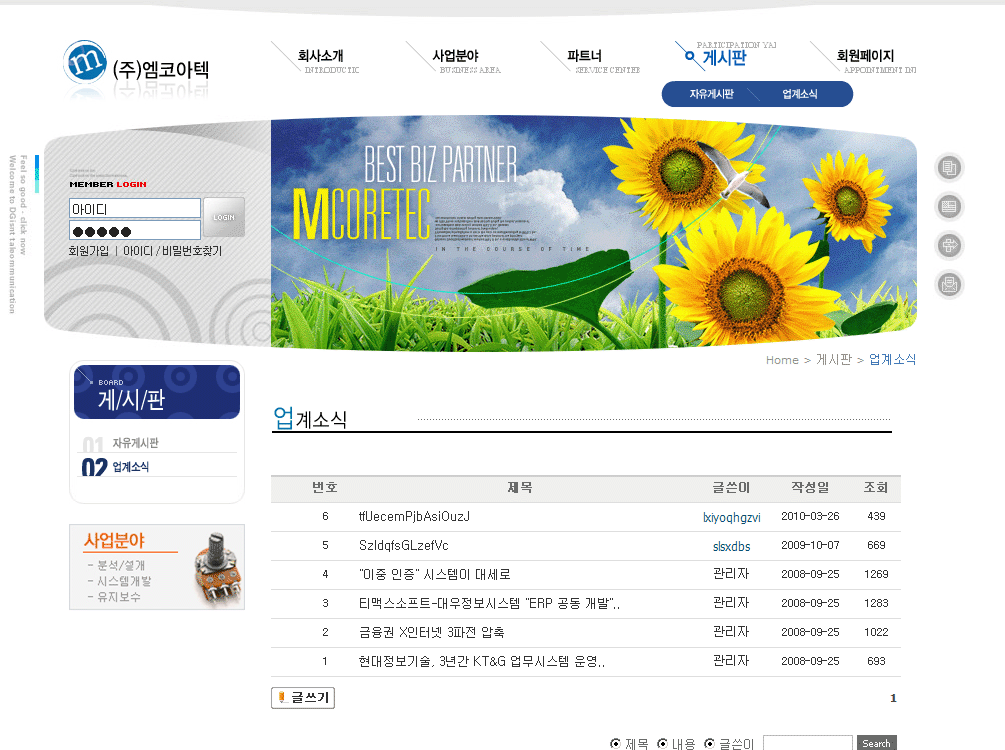Click the password input field
Image resolution: width=1005 pixels, height=750 pixels.
tap(135, 231)
